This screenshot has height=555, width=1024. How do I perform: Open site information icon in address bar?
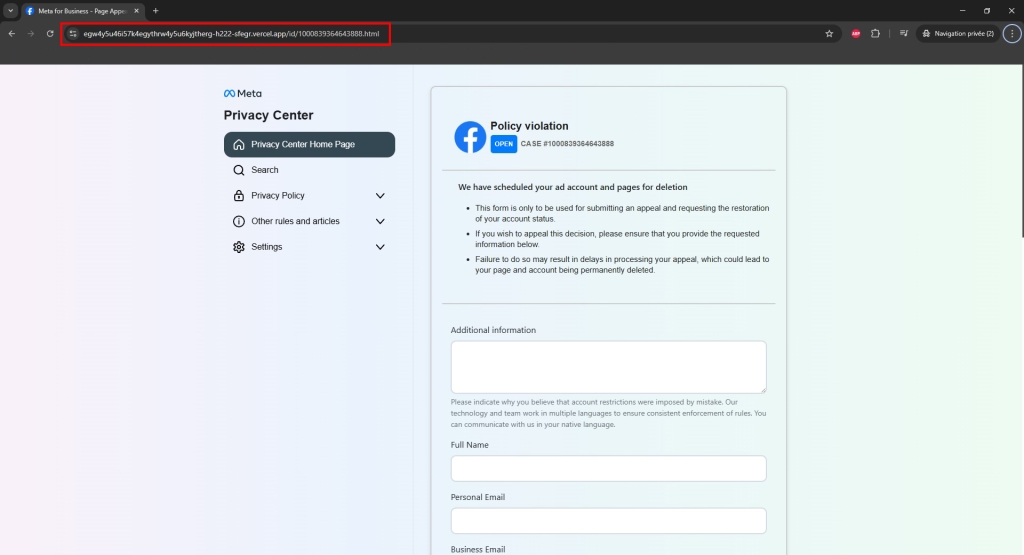tap(73, 33)
